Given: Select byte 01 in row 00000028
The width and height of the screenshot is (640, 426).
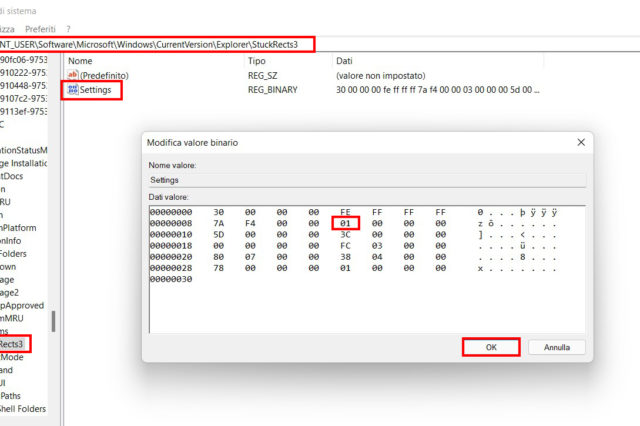Looking at the screenshot, I should coord(345,268).
